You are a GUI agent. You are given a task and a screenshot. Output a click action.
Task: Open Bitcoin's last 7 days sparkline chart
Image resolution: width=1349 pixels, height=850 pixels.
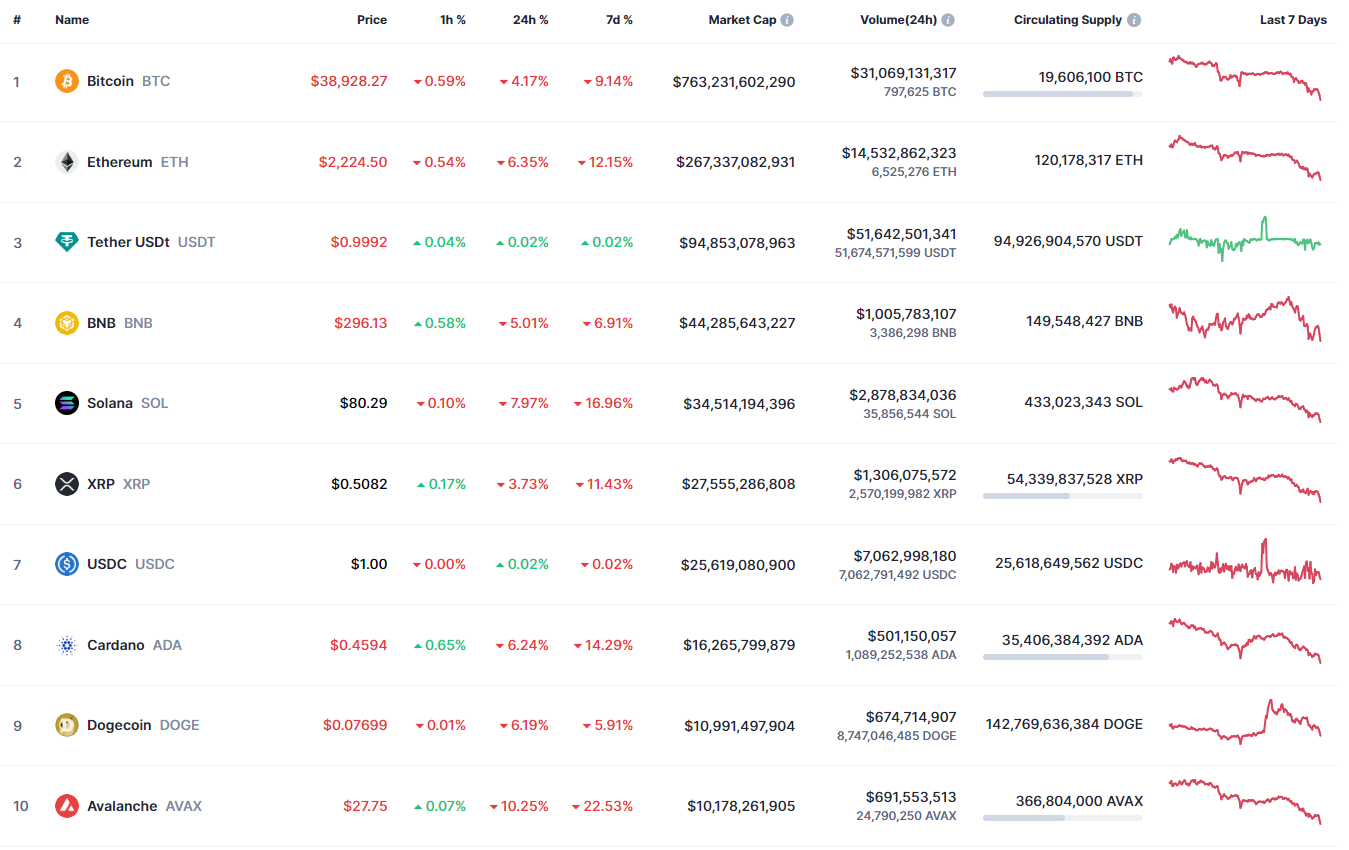(1245, 78)
